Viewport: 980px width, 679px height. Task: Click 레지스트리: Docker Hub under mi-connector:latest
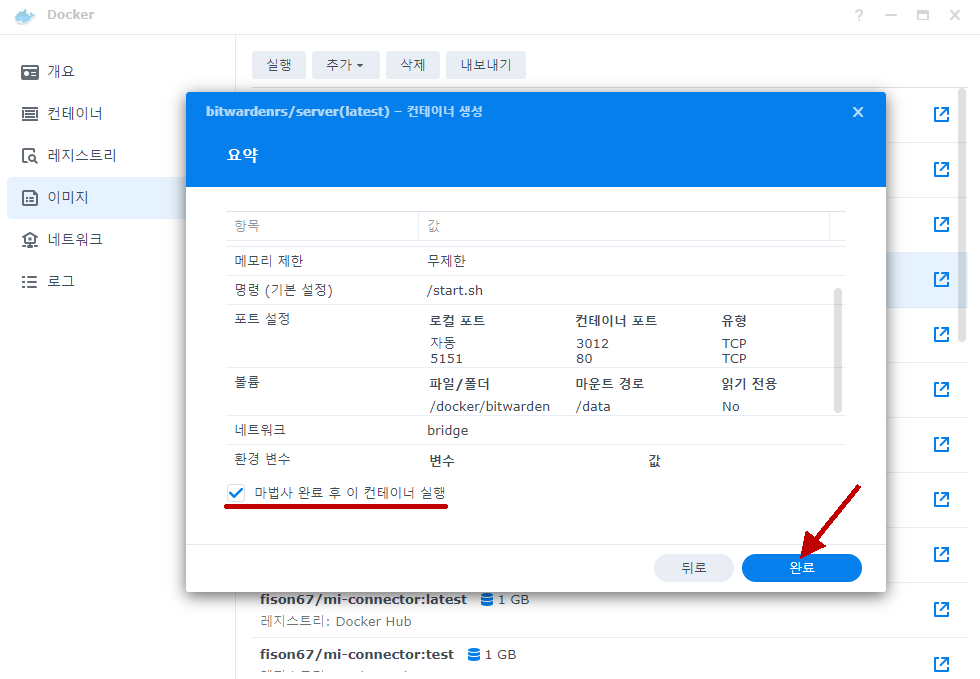(336, 621)
